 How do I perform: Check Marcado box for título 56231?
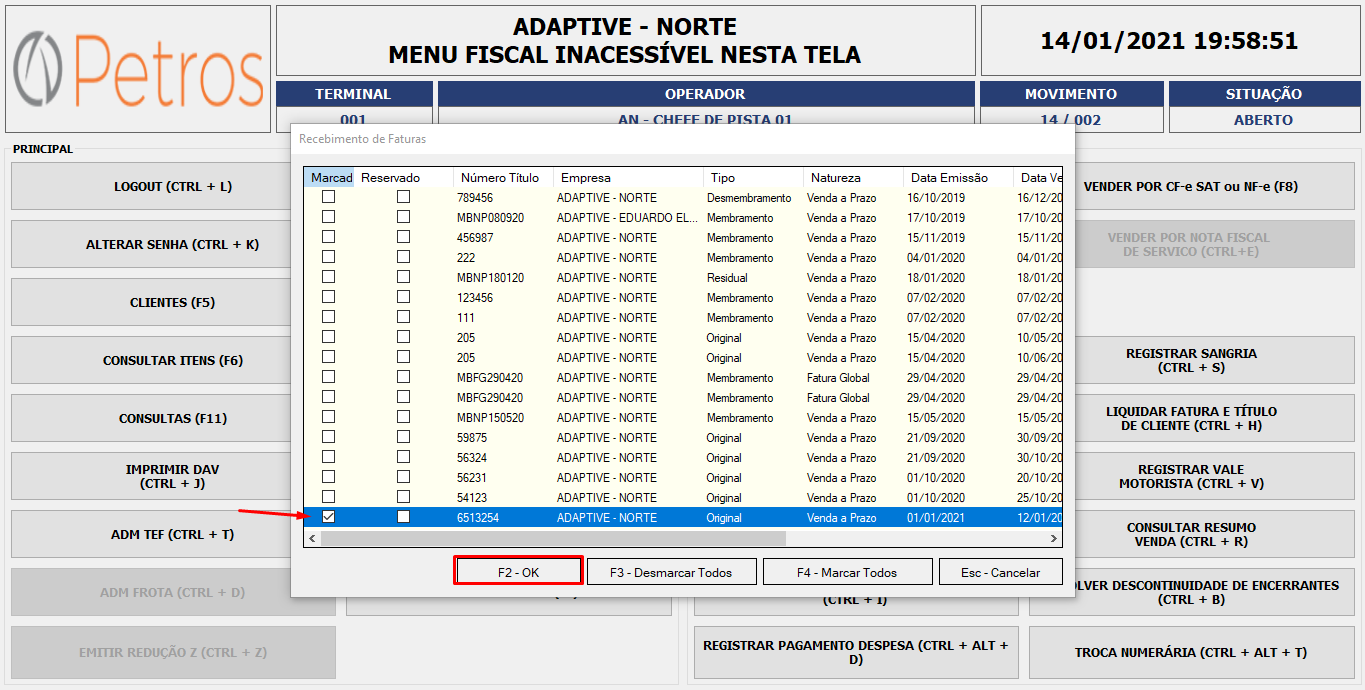coord(328,477)
